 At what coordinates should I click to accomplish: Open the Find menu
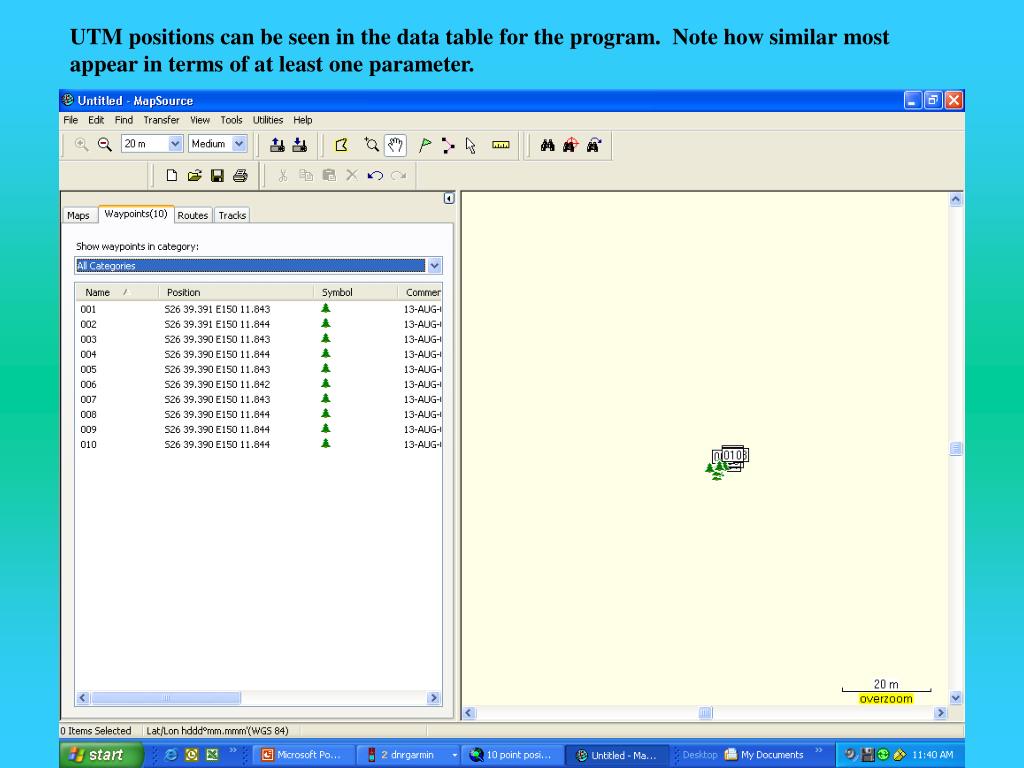[x=123, y=120]
